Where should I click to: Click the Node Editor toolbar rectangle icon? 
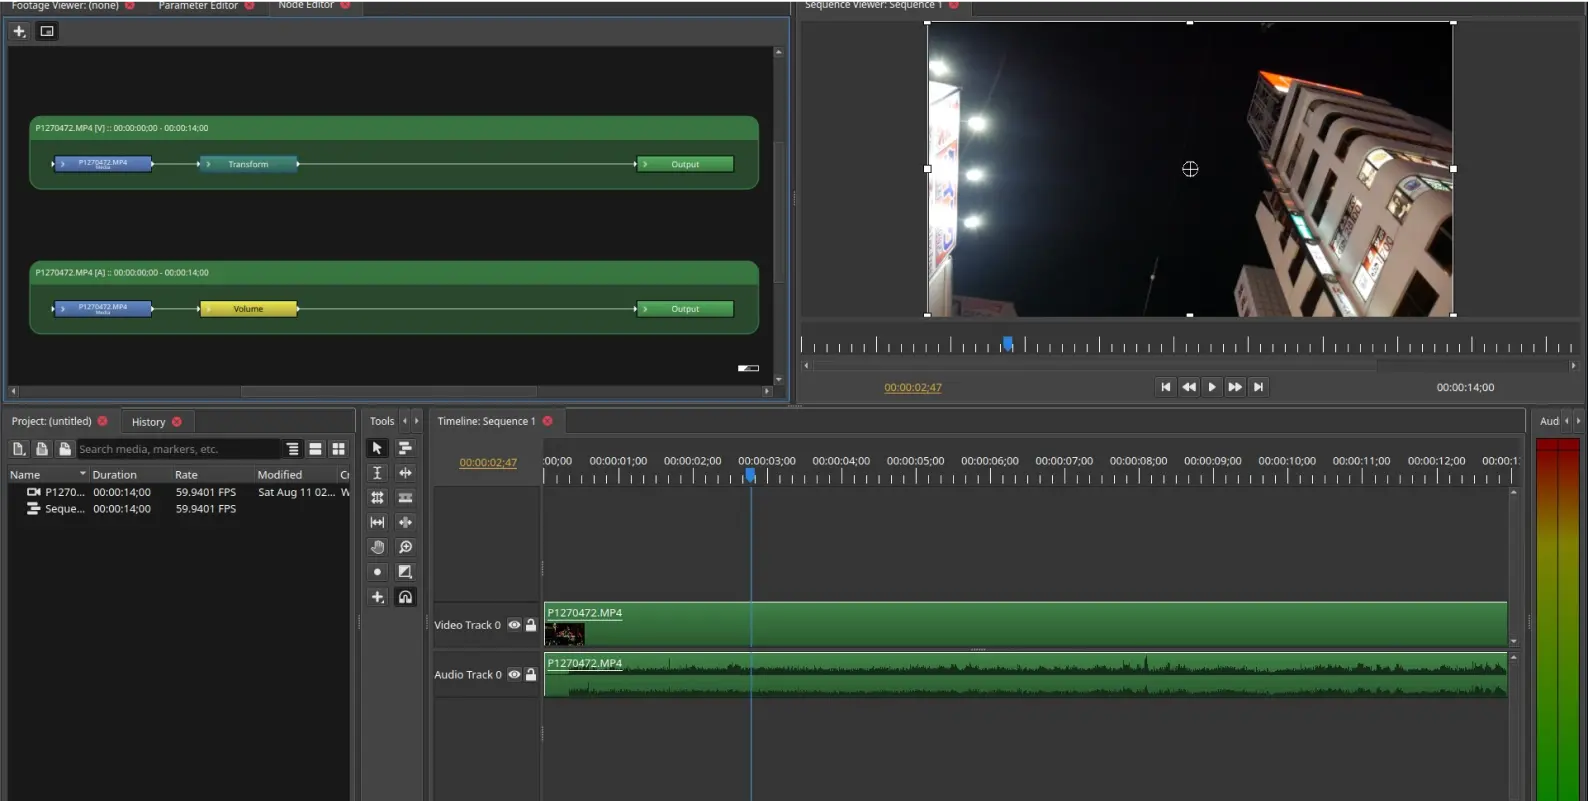[x=47, y=31]
